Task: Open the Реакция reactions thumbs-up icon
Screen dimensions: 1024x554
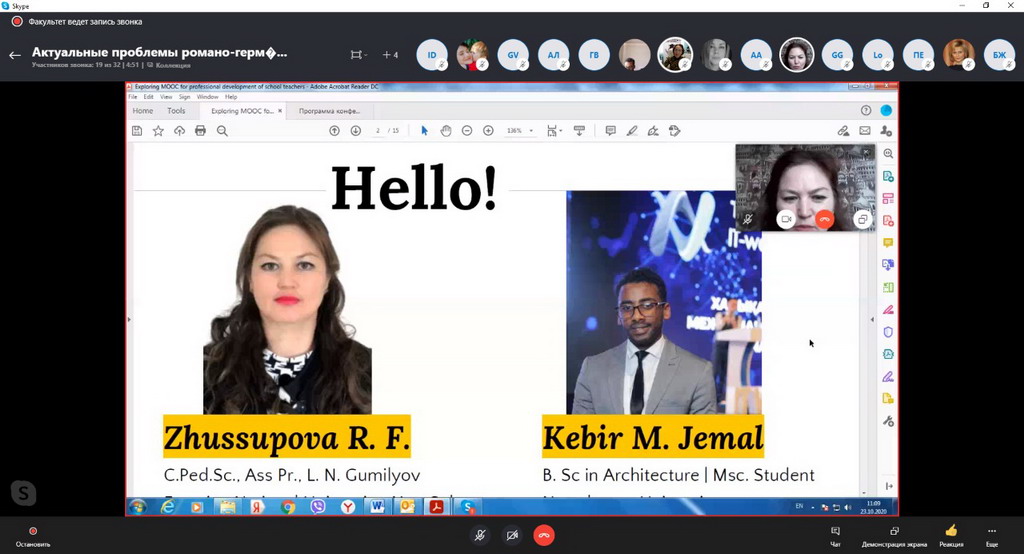Action: [951, 531]
